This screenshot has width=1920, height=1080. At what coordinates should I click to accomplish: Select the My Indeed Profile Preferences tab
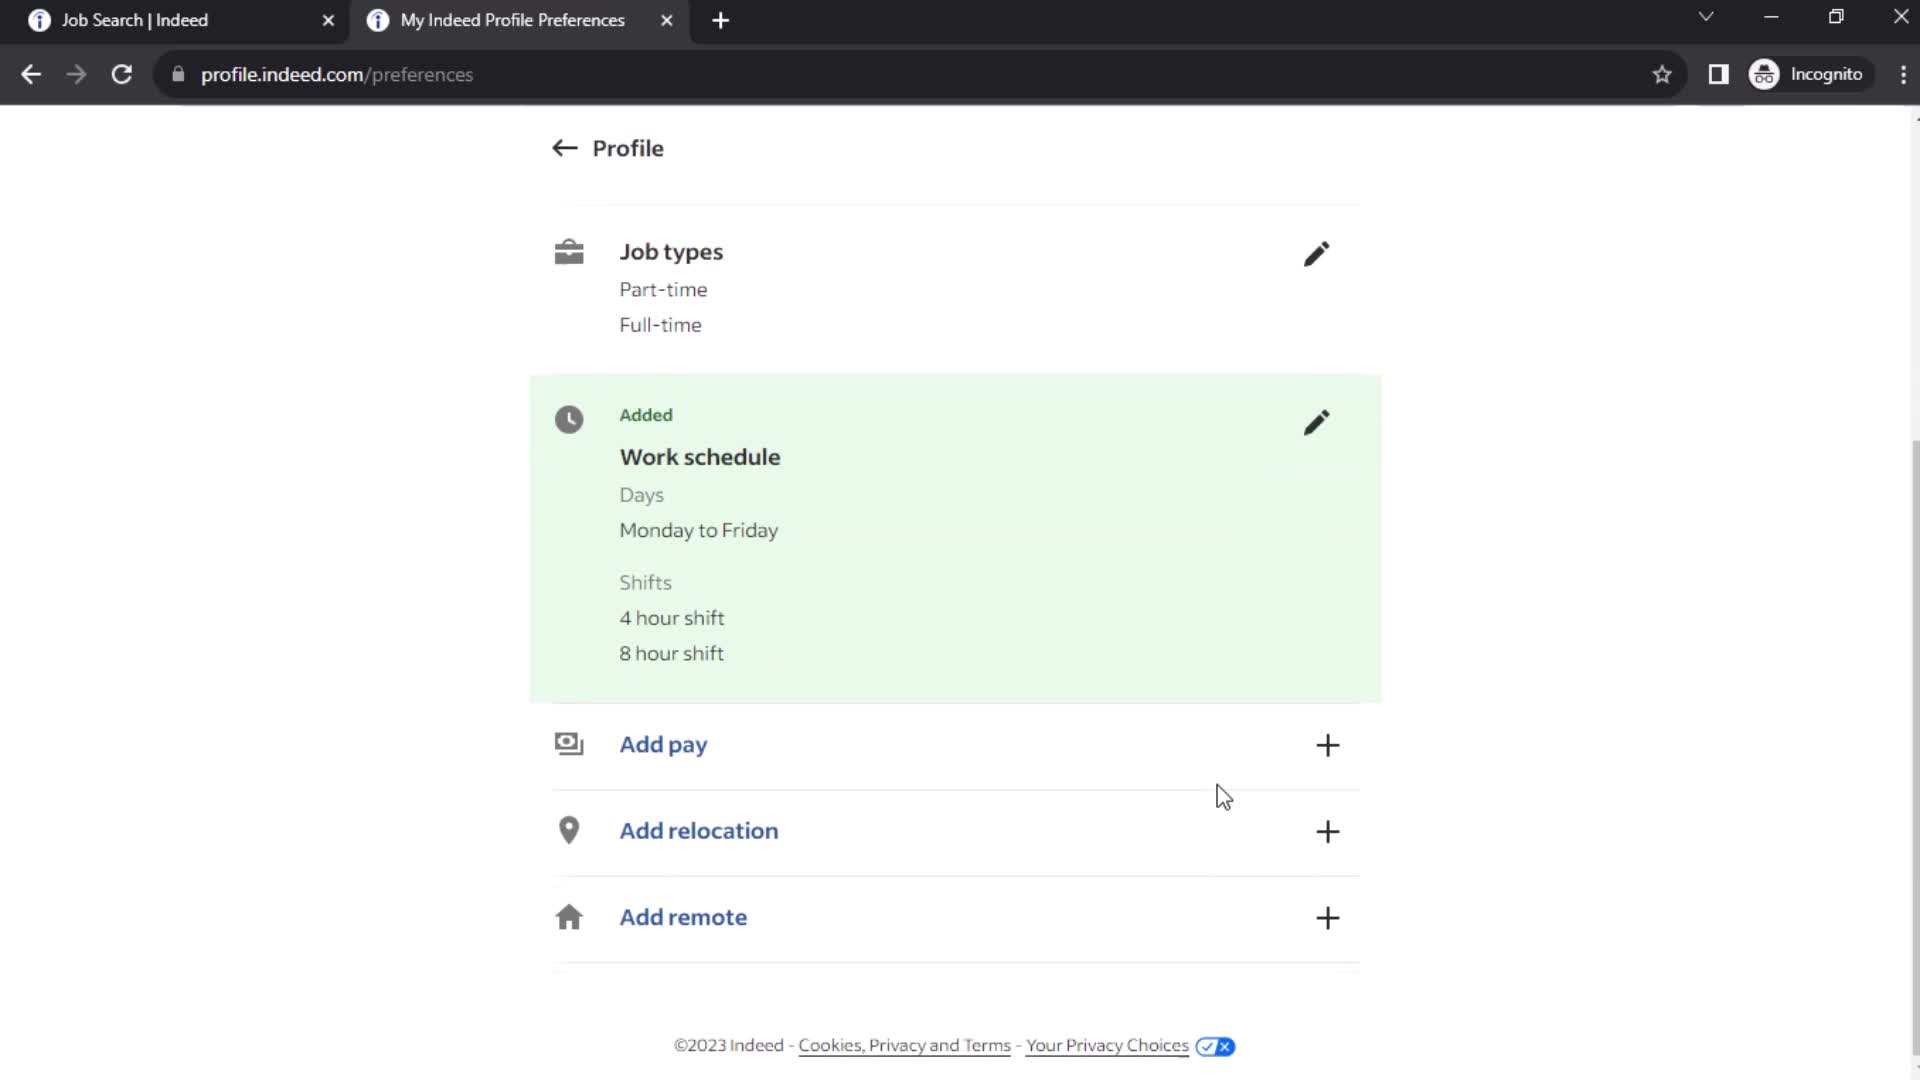[513, 20]
